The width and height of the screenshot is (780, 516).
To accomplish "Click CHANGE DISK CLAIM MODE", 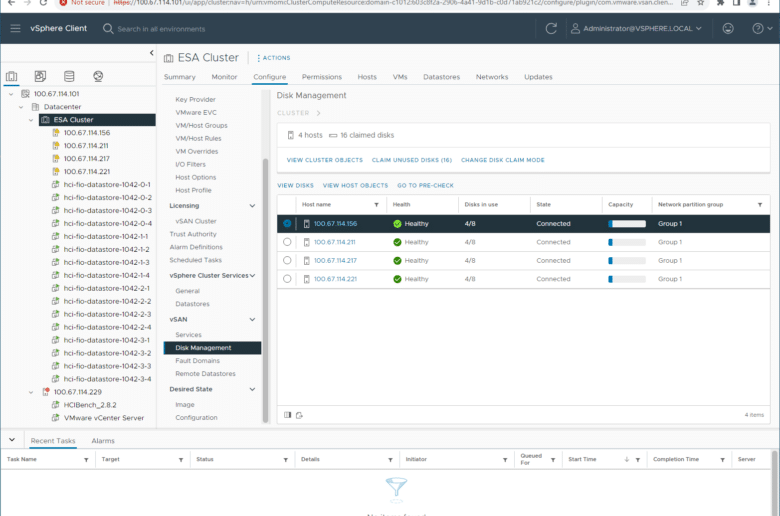I will 502,160.
